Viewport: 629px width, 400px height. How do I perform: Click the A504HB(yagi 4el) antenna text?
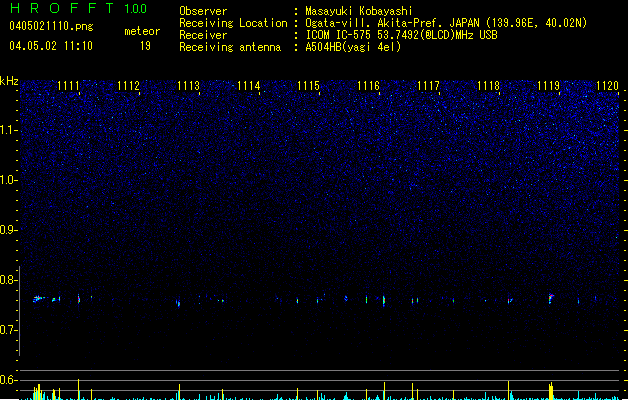click(353, 47)
